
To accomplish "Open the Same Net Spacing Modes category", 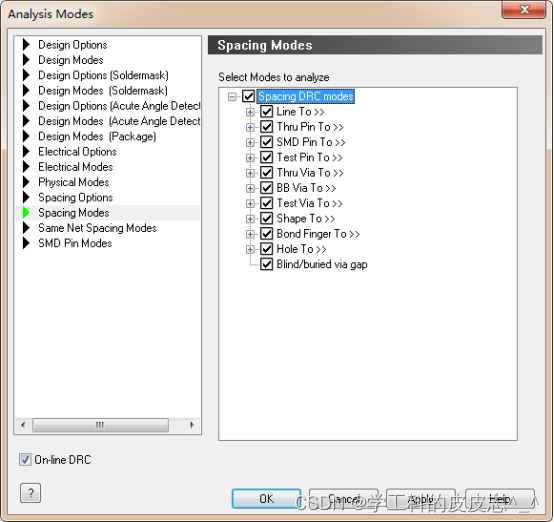I will point(97,228).
